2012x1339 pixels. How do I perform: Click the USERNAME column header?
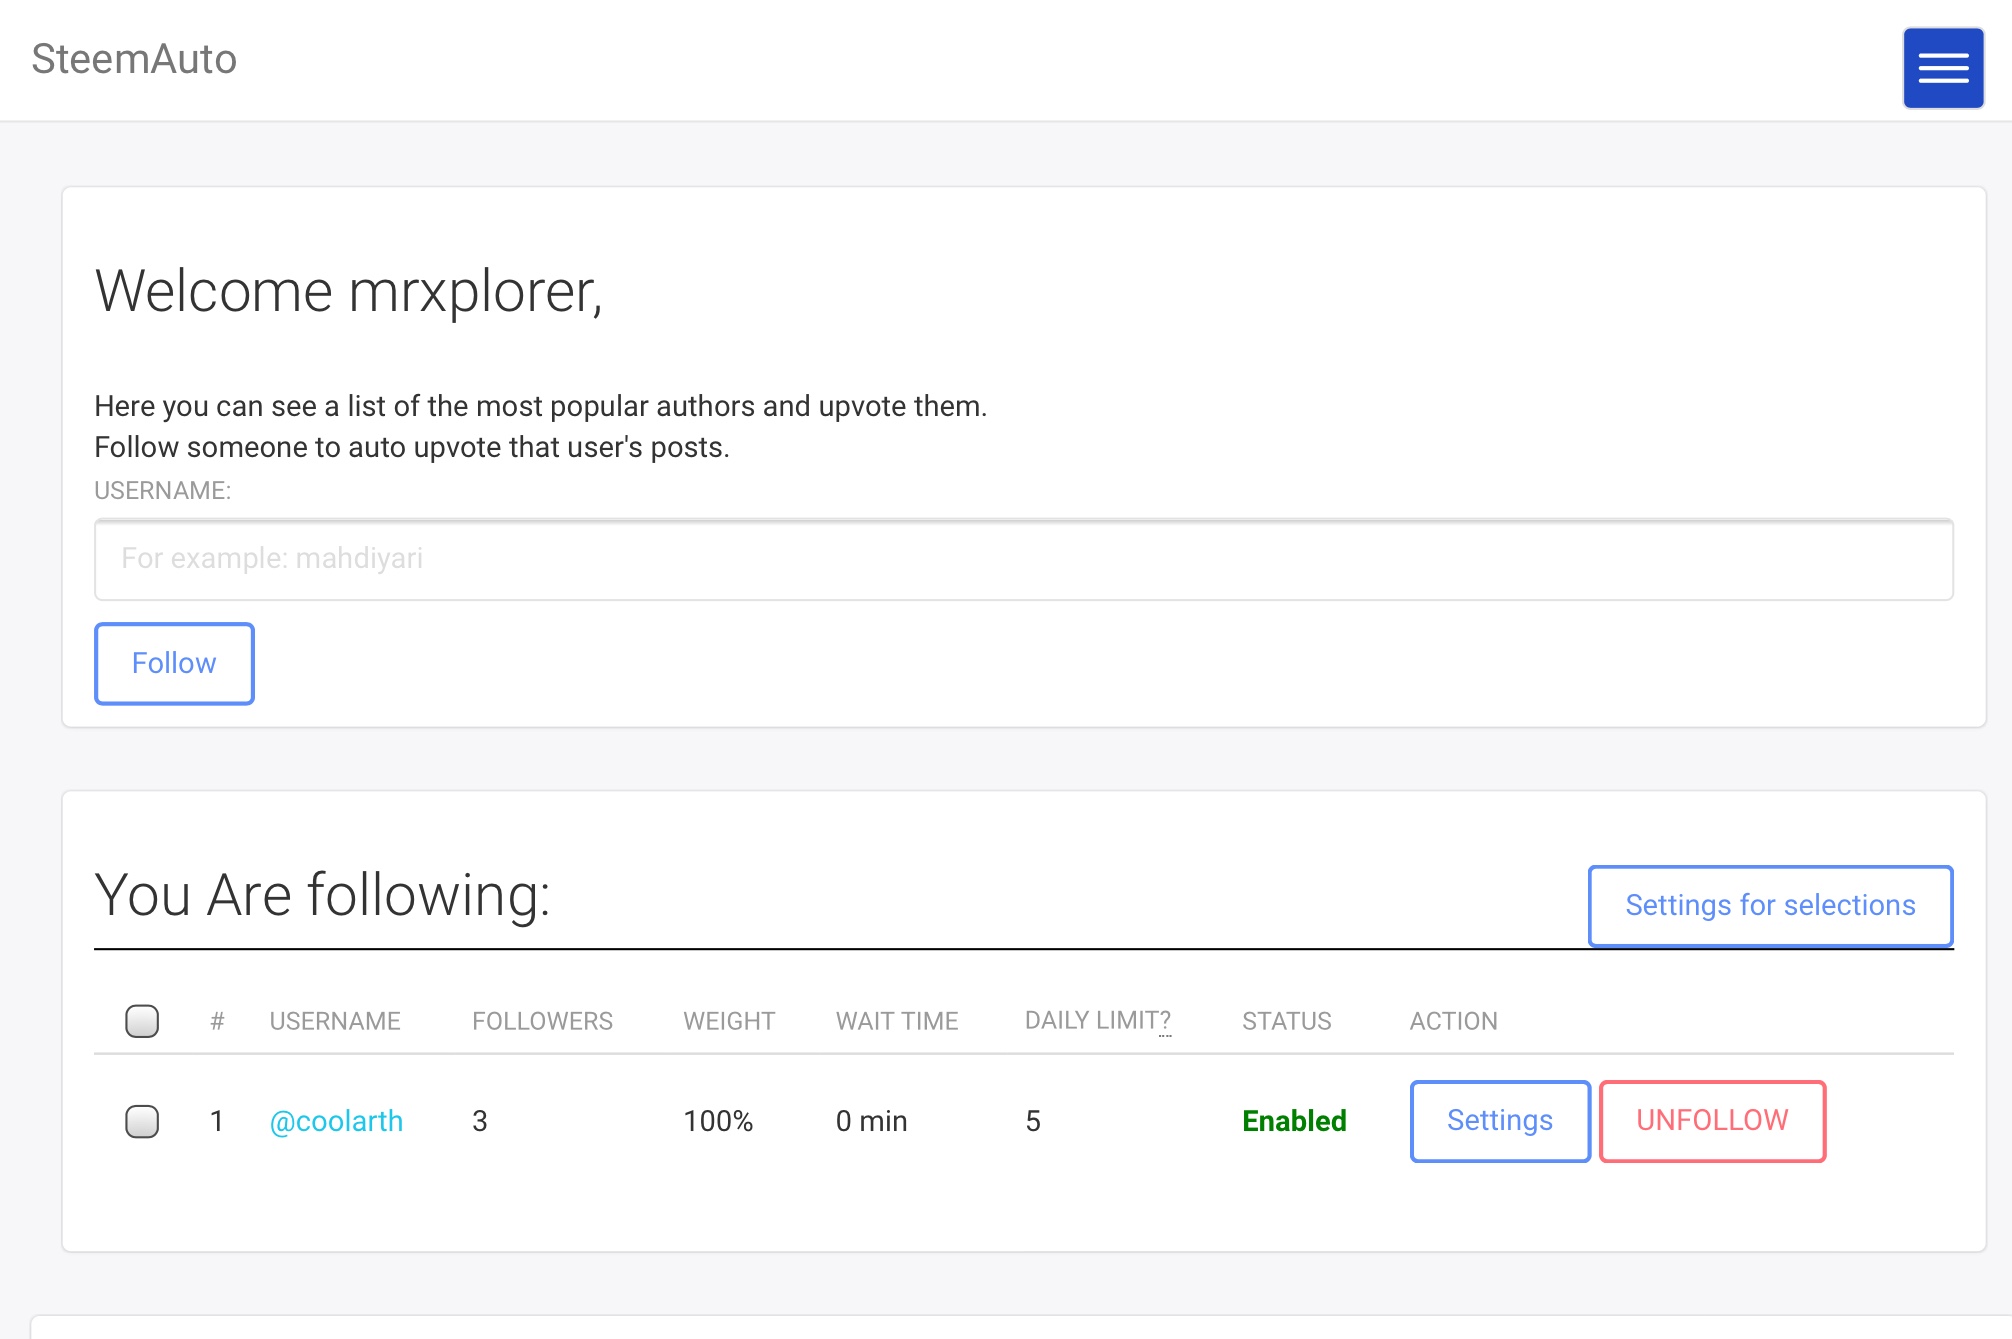(x=335, y=1021)
